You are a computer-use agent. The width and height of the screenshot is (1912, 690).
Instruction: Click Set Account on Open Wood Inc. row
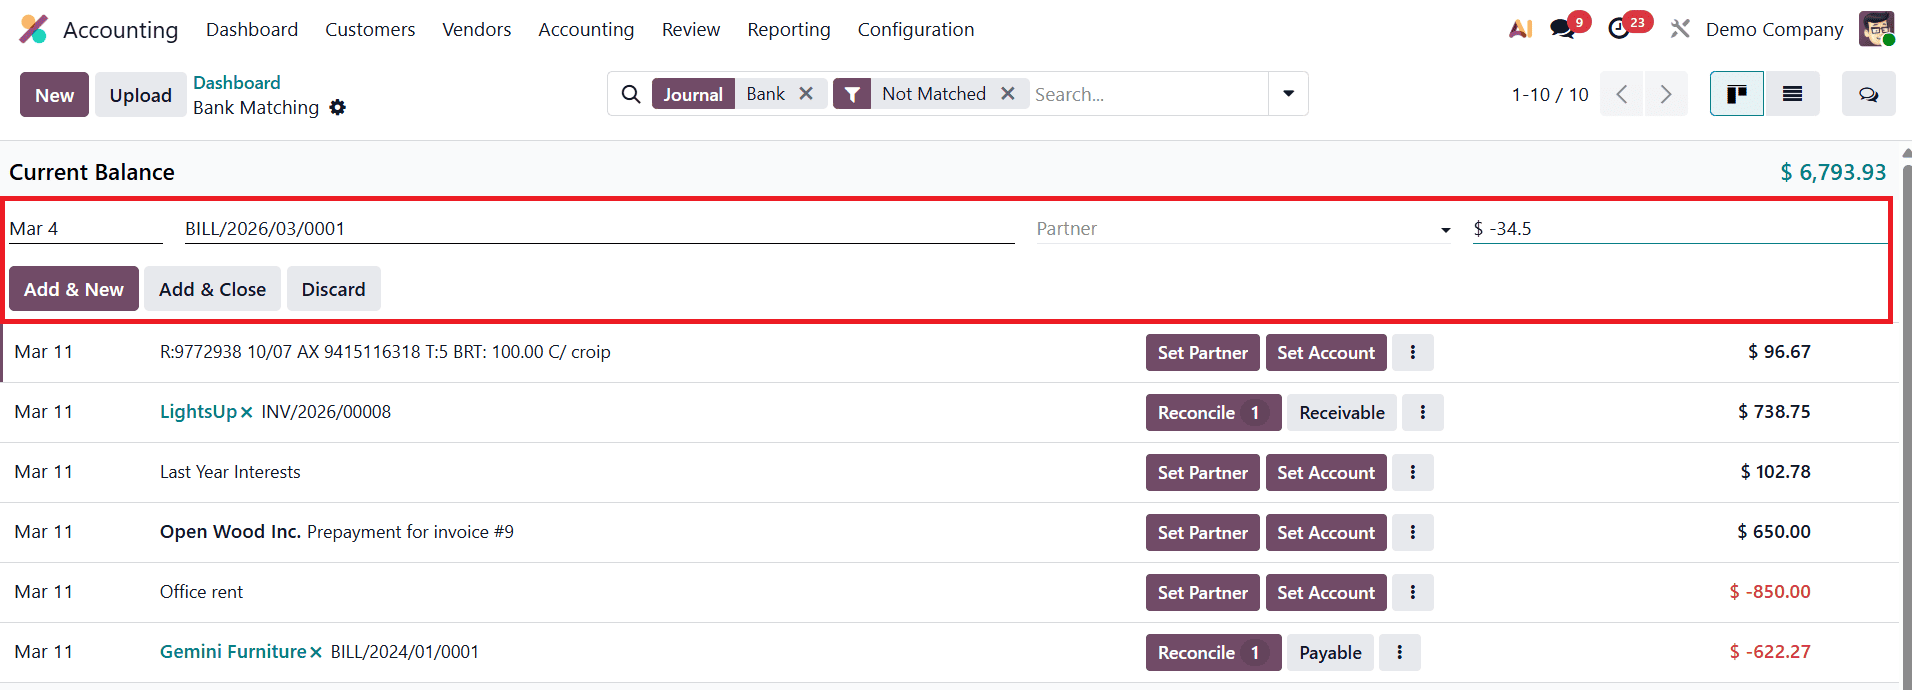tap(1326, 532)
